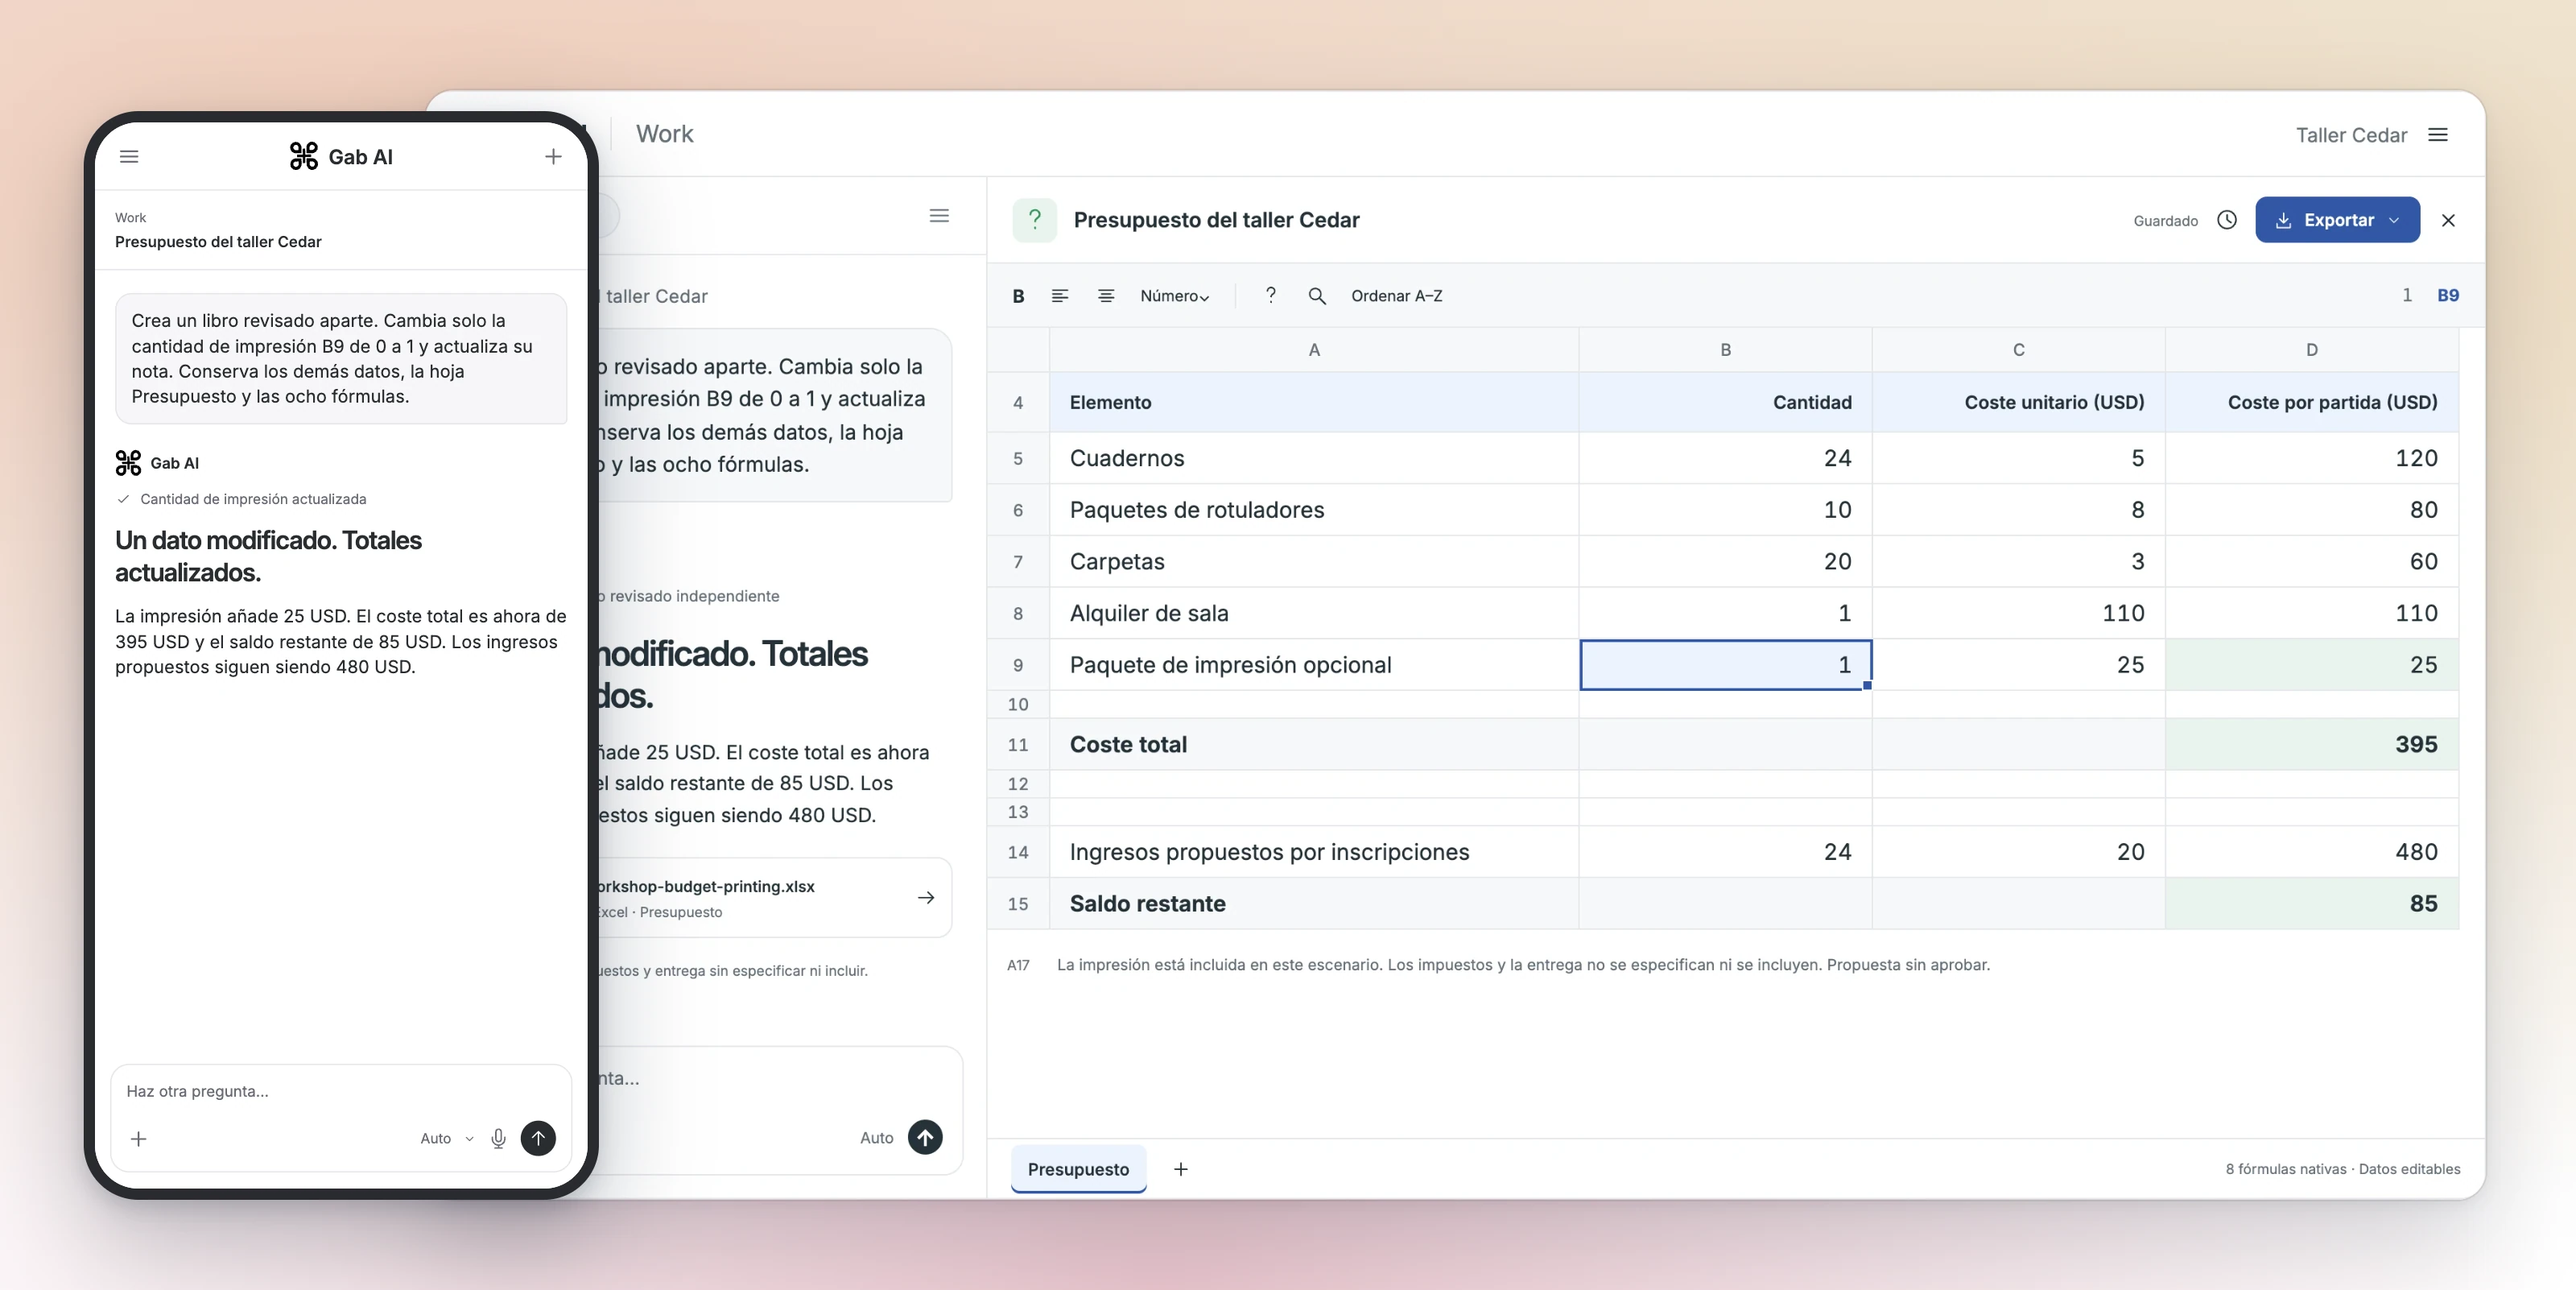Close the spreadsheet panel with the X

click(2448, 220)
